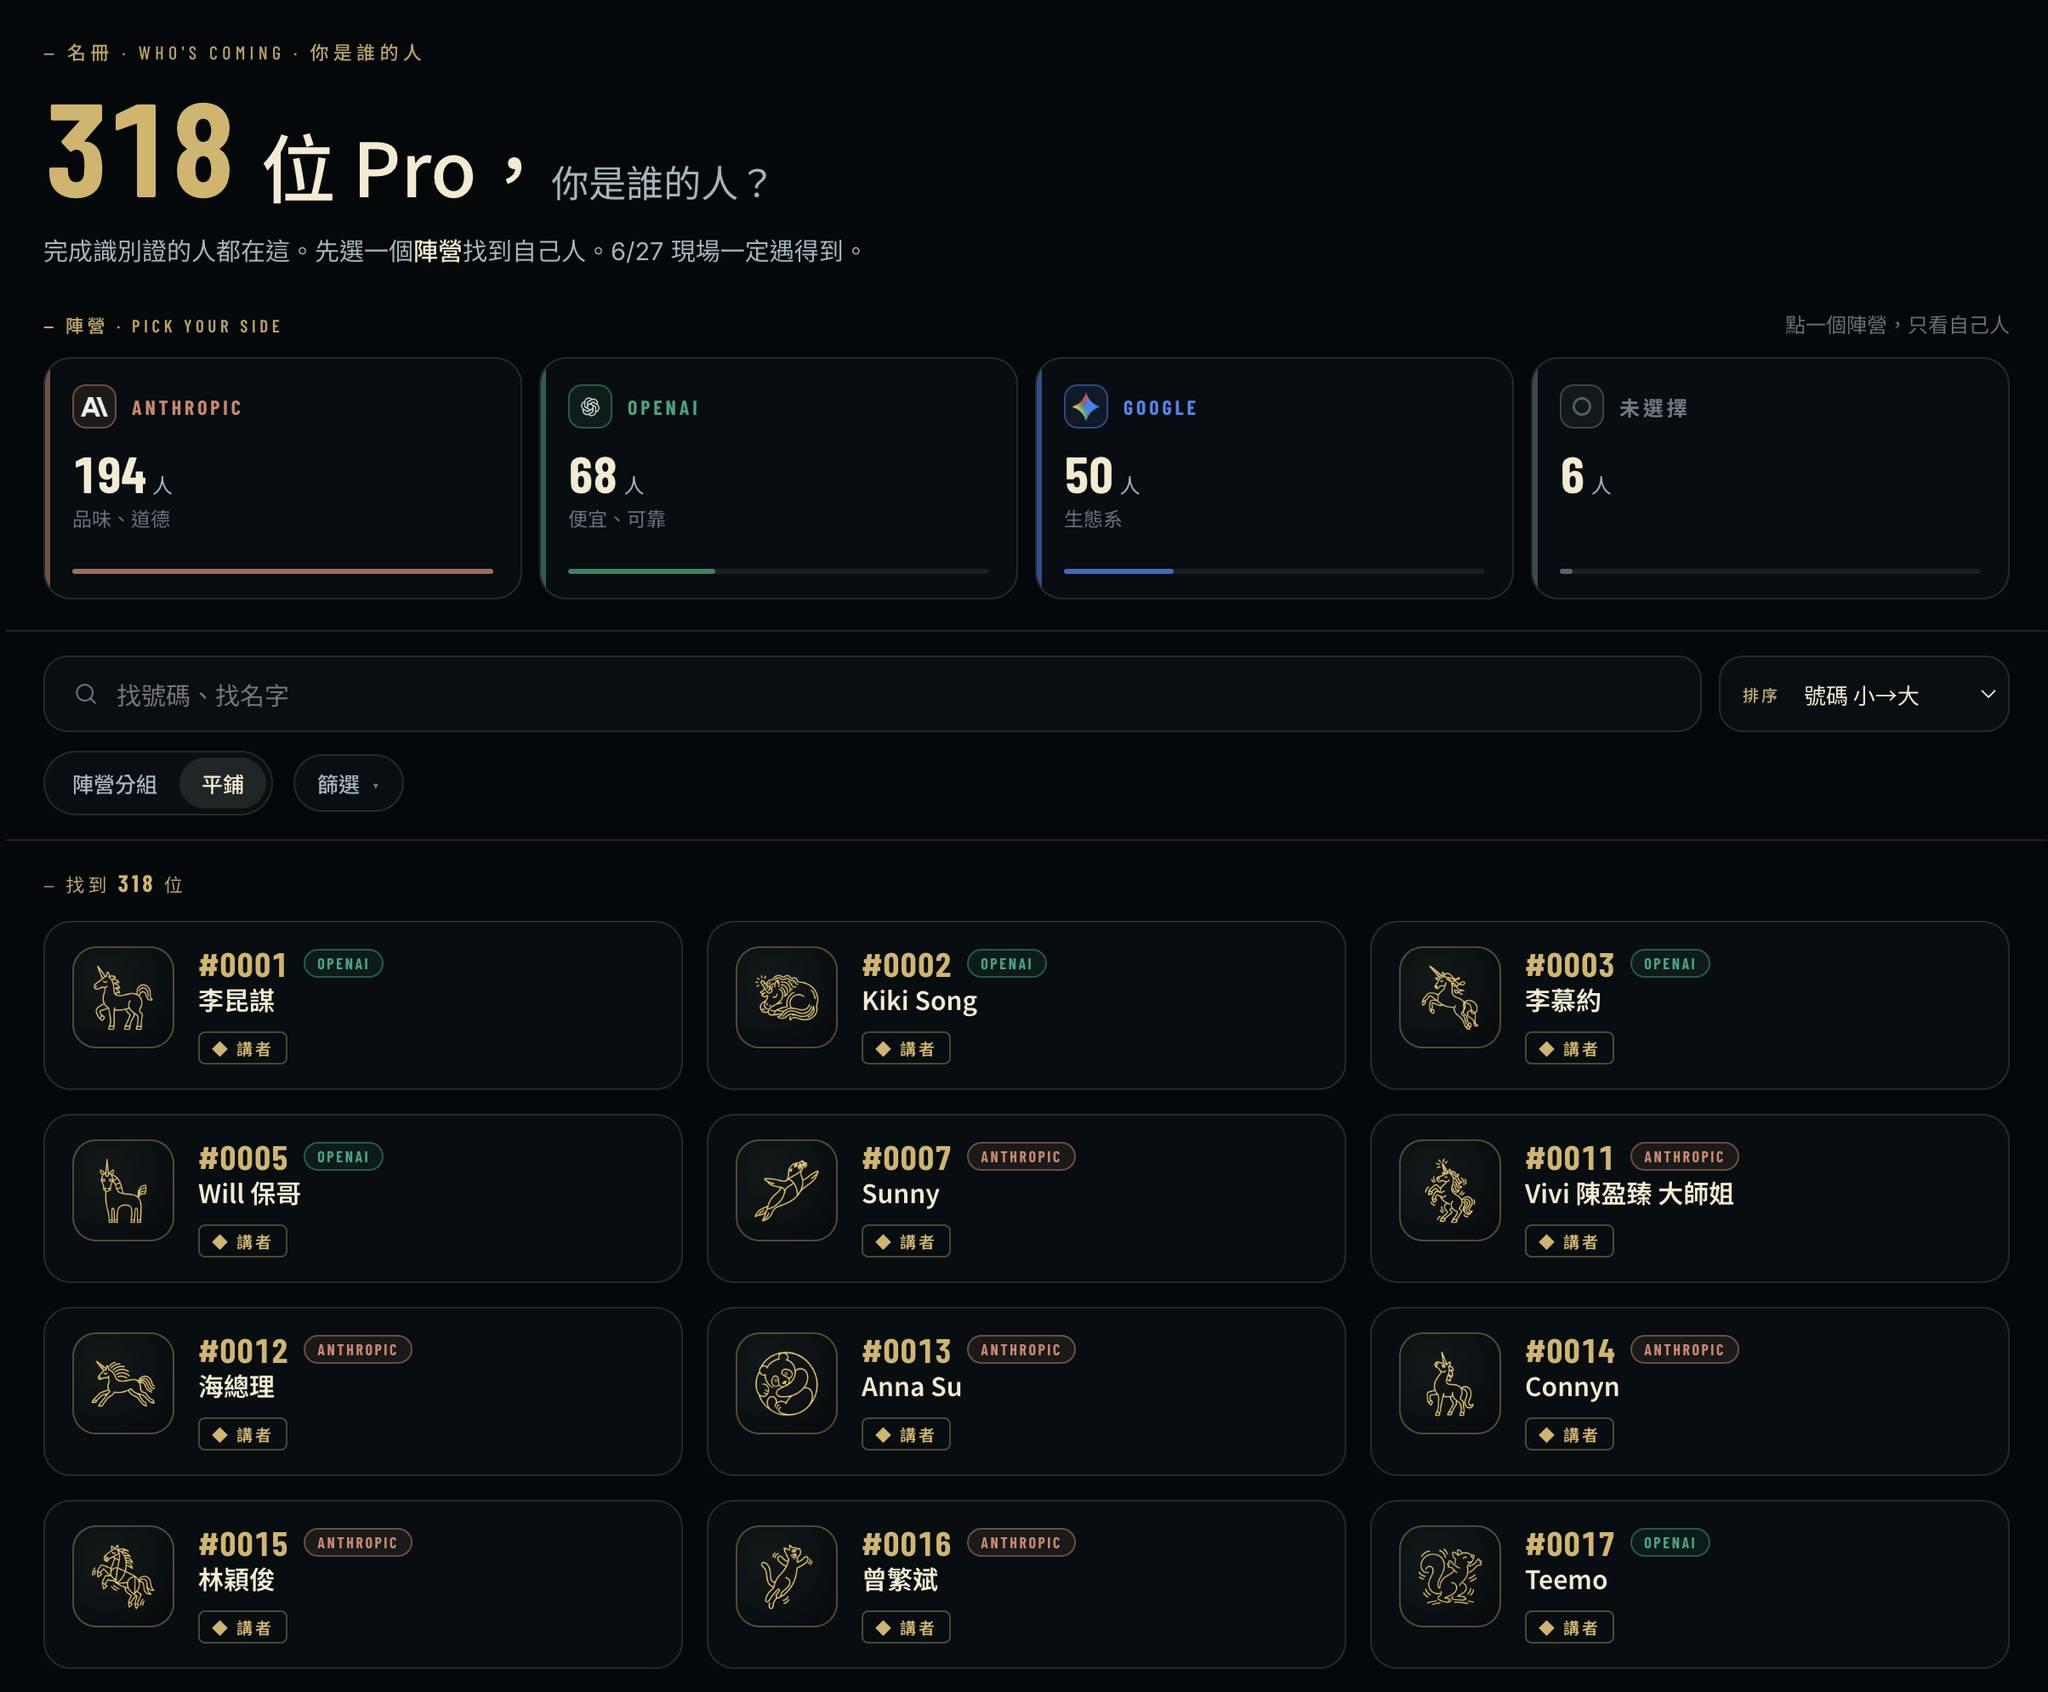Click Anna Su's round avatar icon

[786, 1383]
